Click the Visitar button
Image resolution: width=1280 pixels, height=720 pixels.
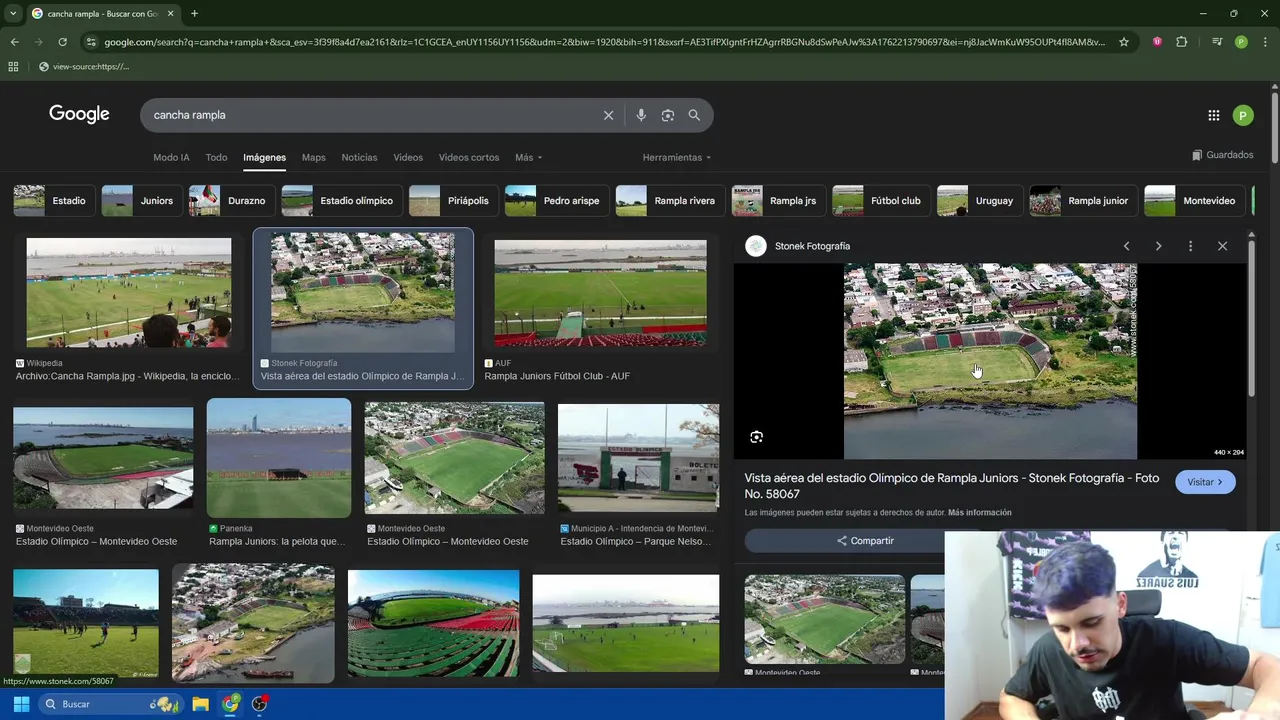pyautogui.click(x=1205, y=482)
